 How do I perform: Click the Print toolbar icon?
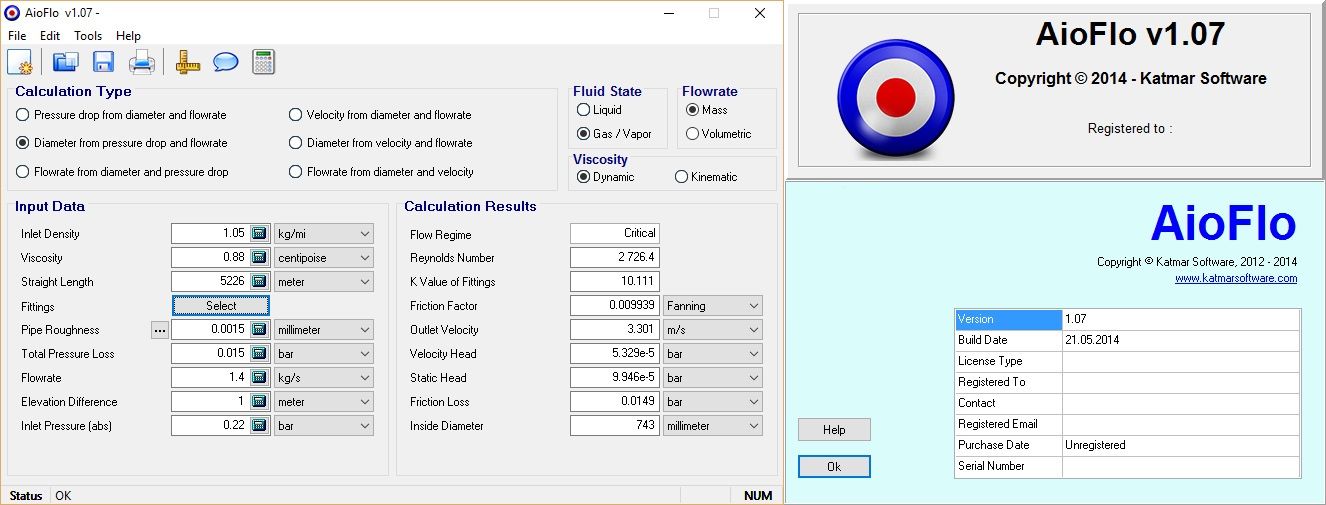click(141, 62)
